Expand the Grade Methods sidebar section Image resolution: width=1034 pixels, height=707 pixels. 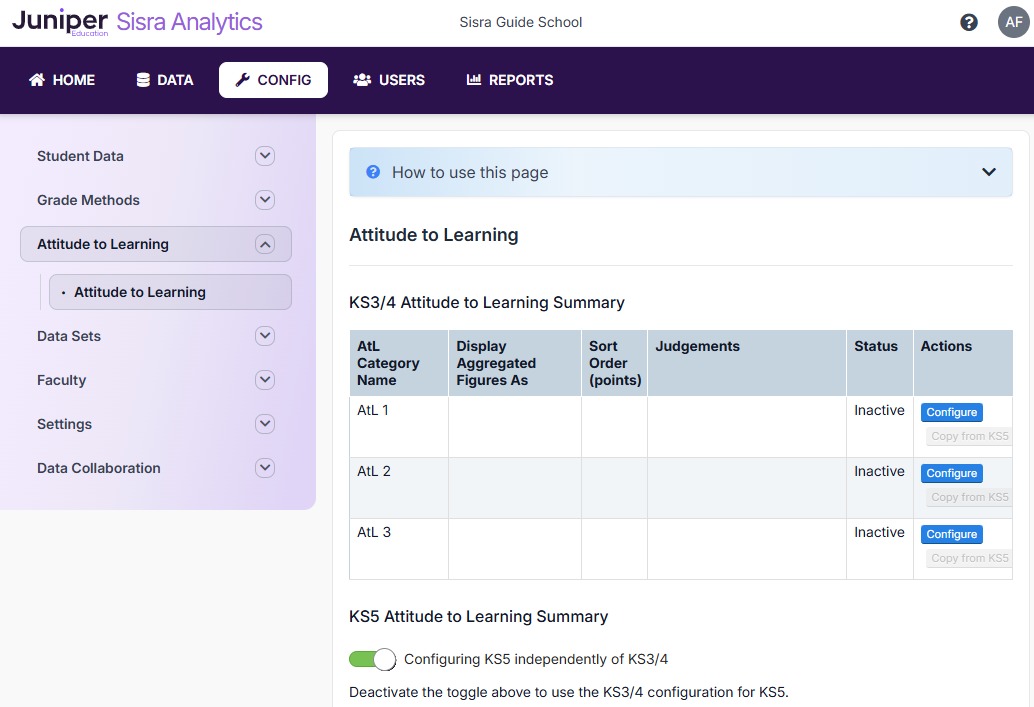(264, 200)
